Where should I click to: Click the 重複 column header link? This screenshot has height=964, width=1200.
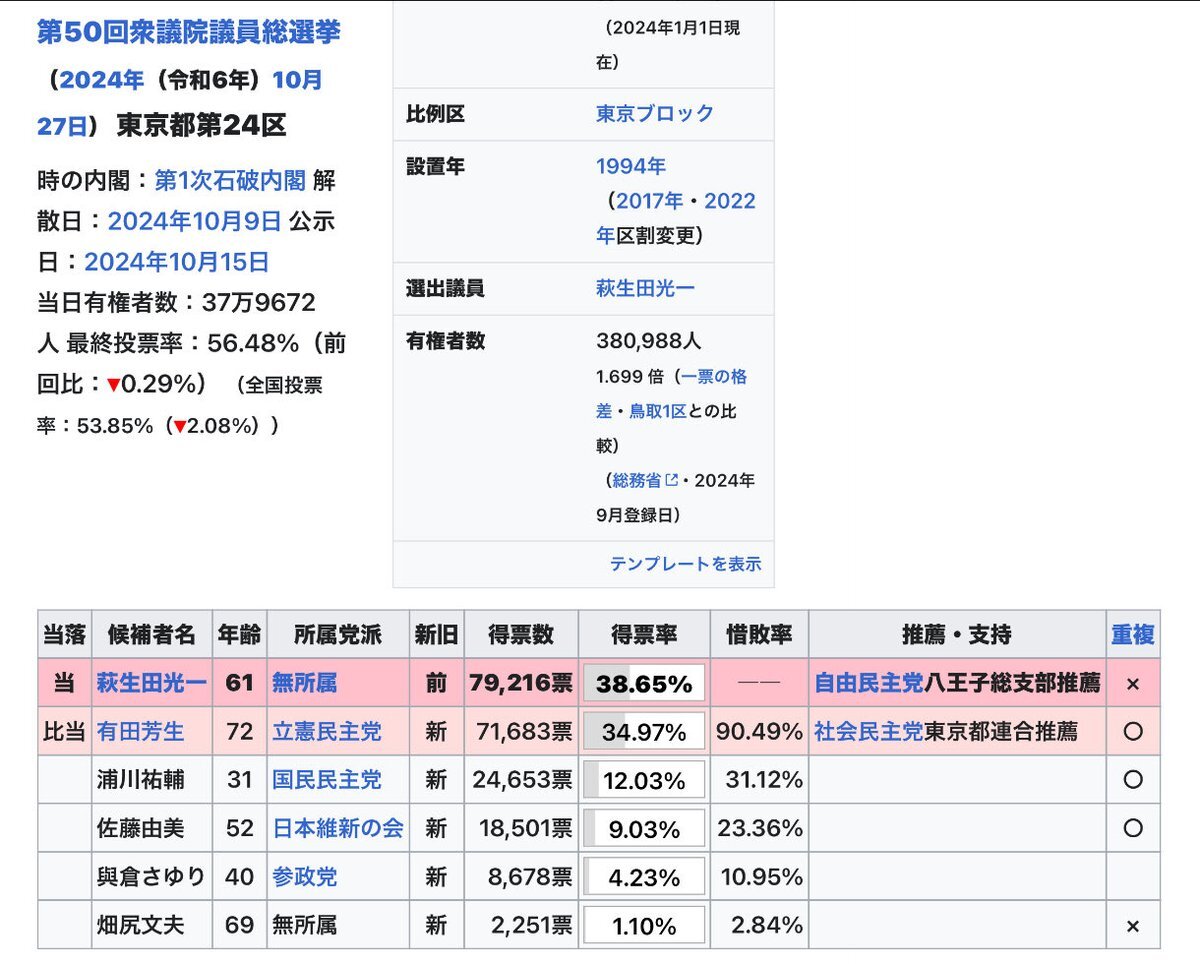pos(1132,634)
